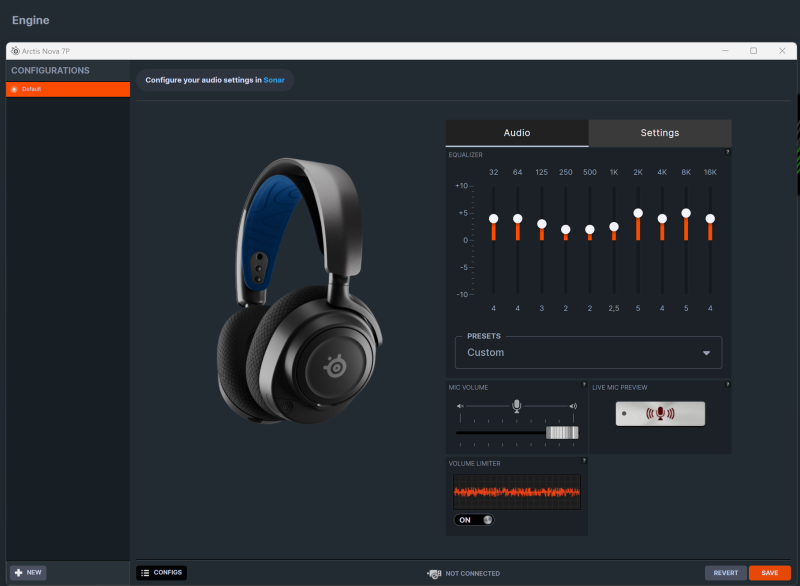This screenshot has height=586, width=800.
Task: Minimize the Arctis Nova 7P window
Action: pyautogui.click(x=725, y=51)
